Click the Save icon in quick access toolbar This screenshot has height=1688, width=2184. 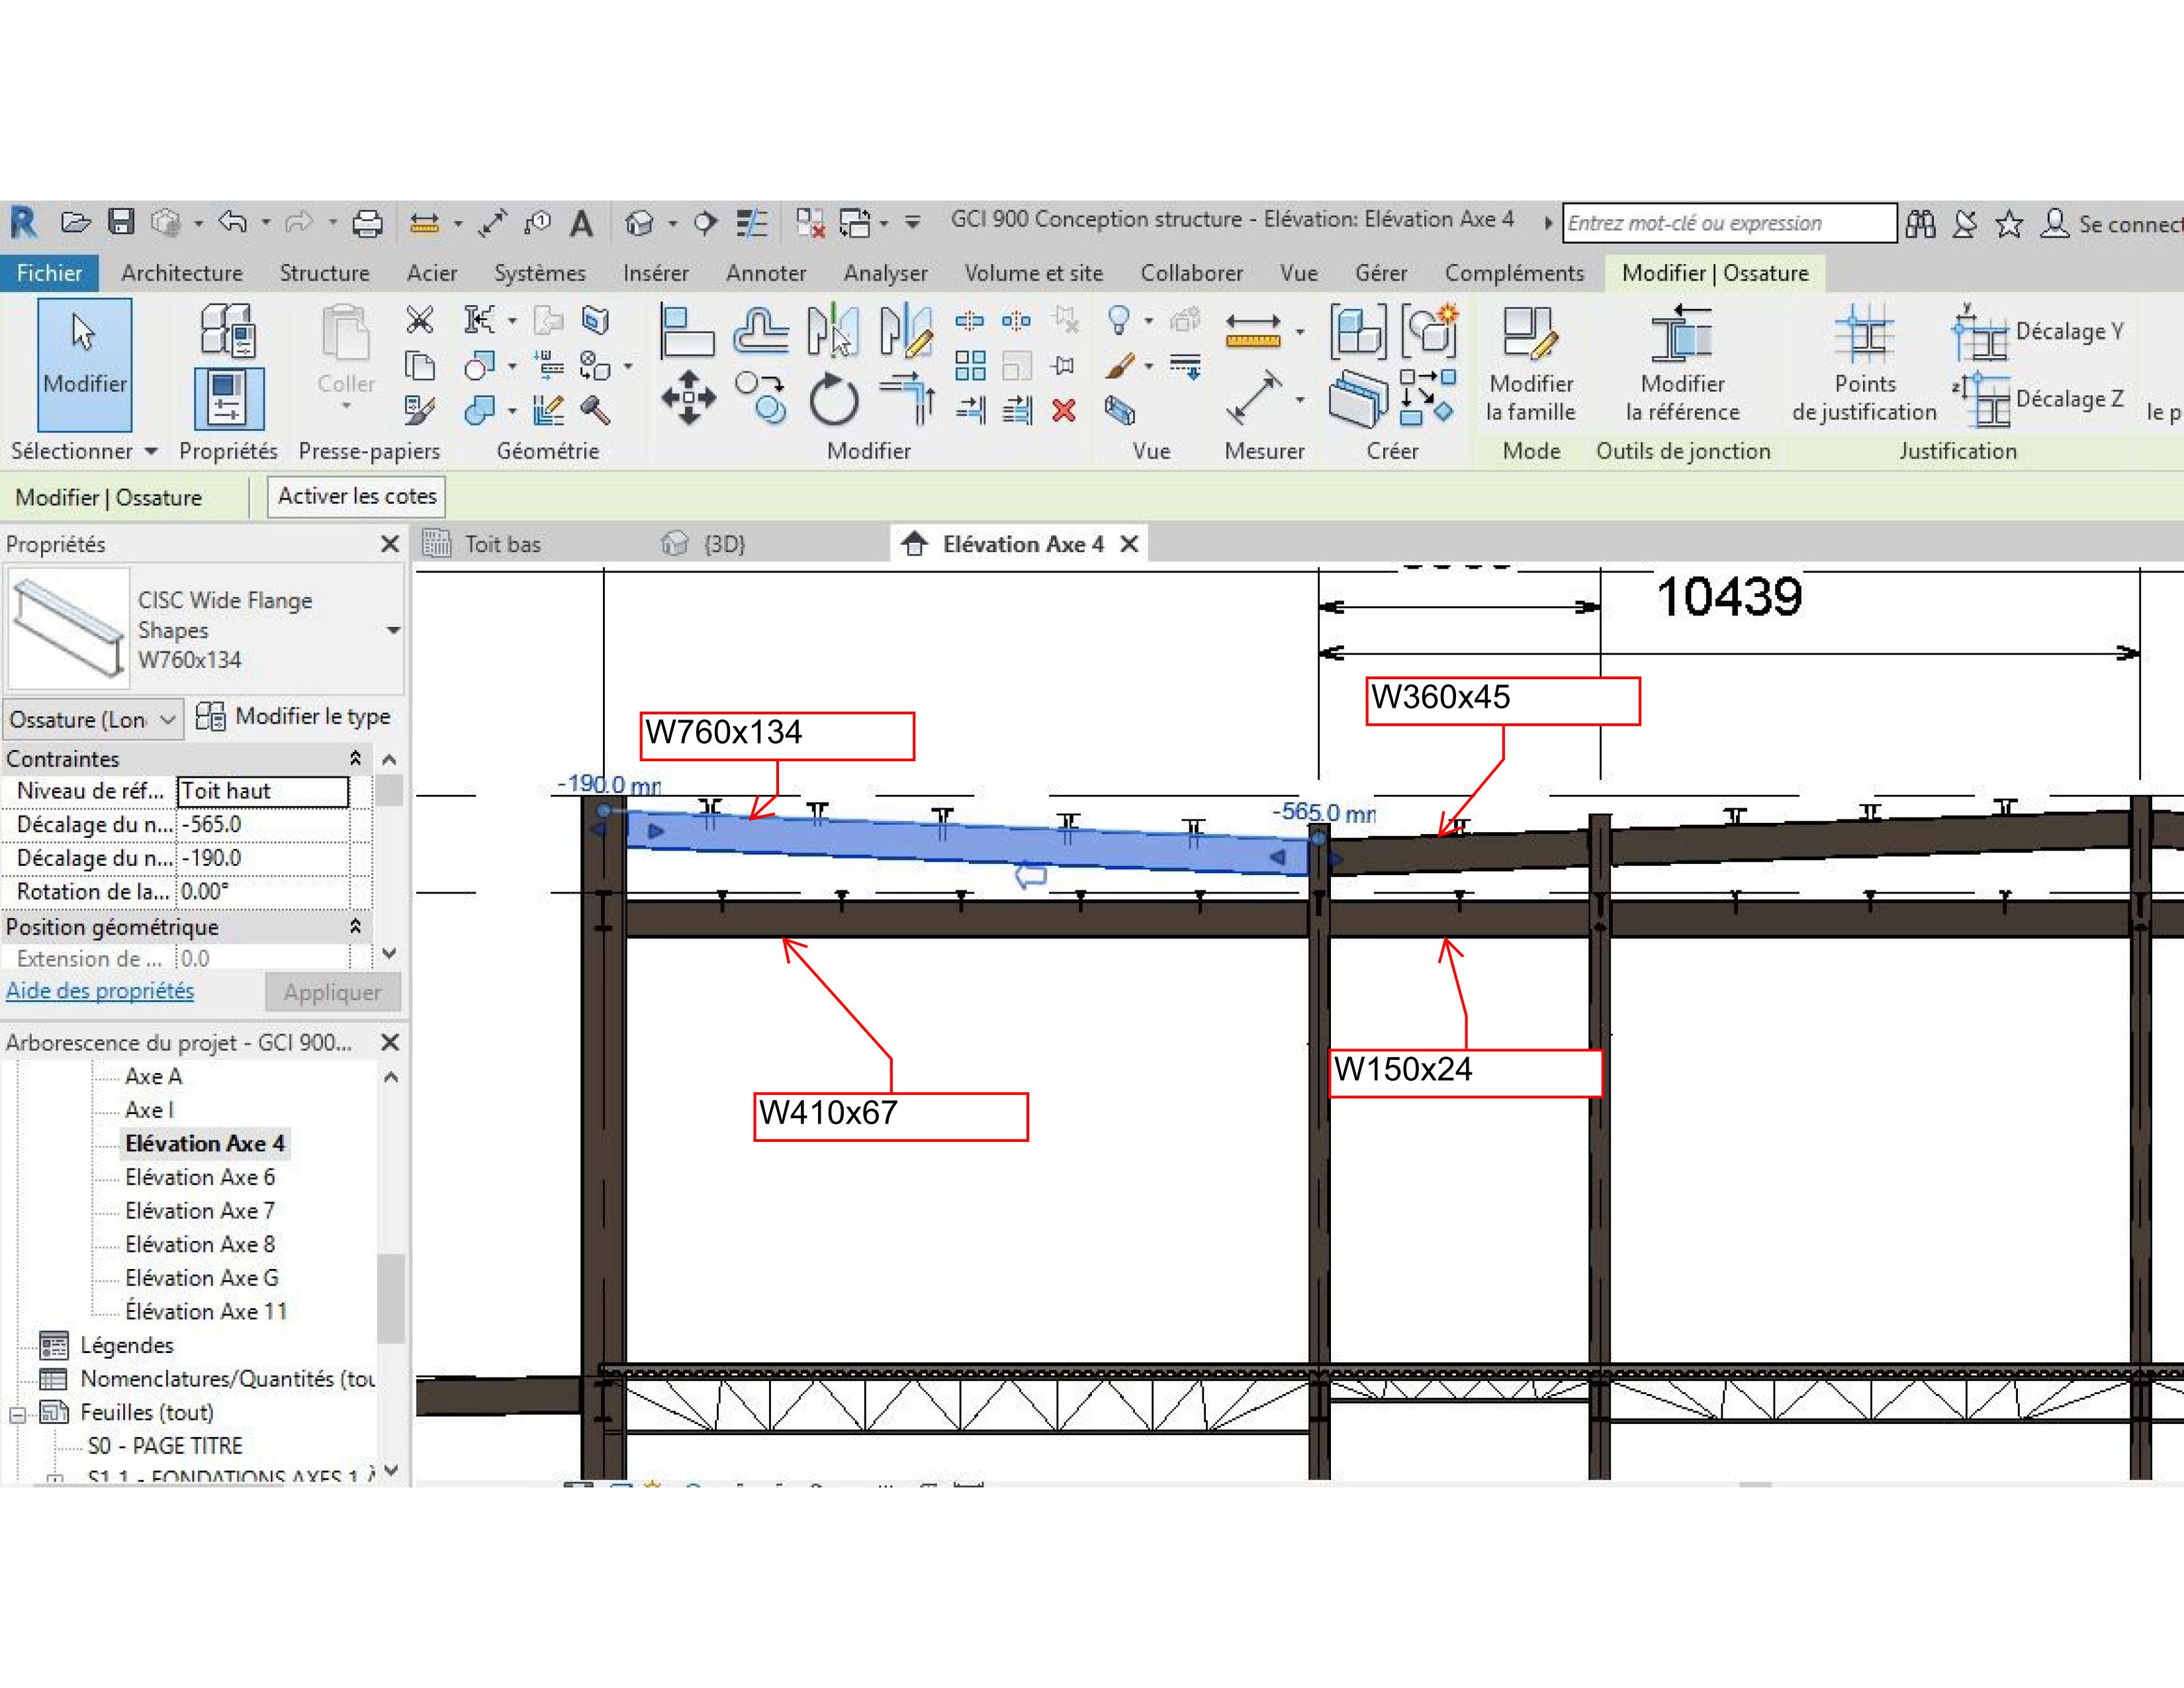pos(121,222)
